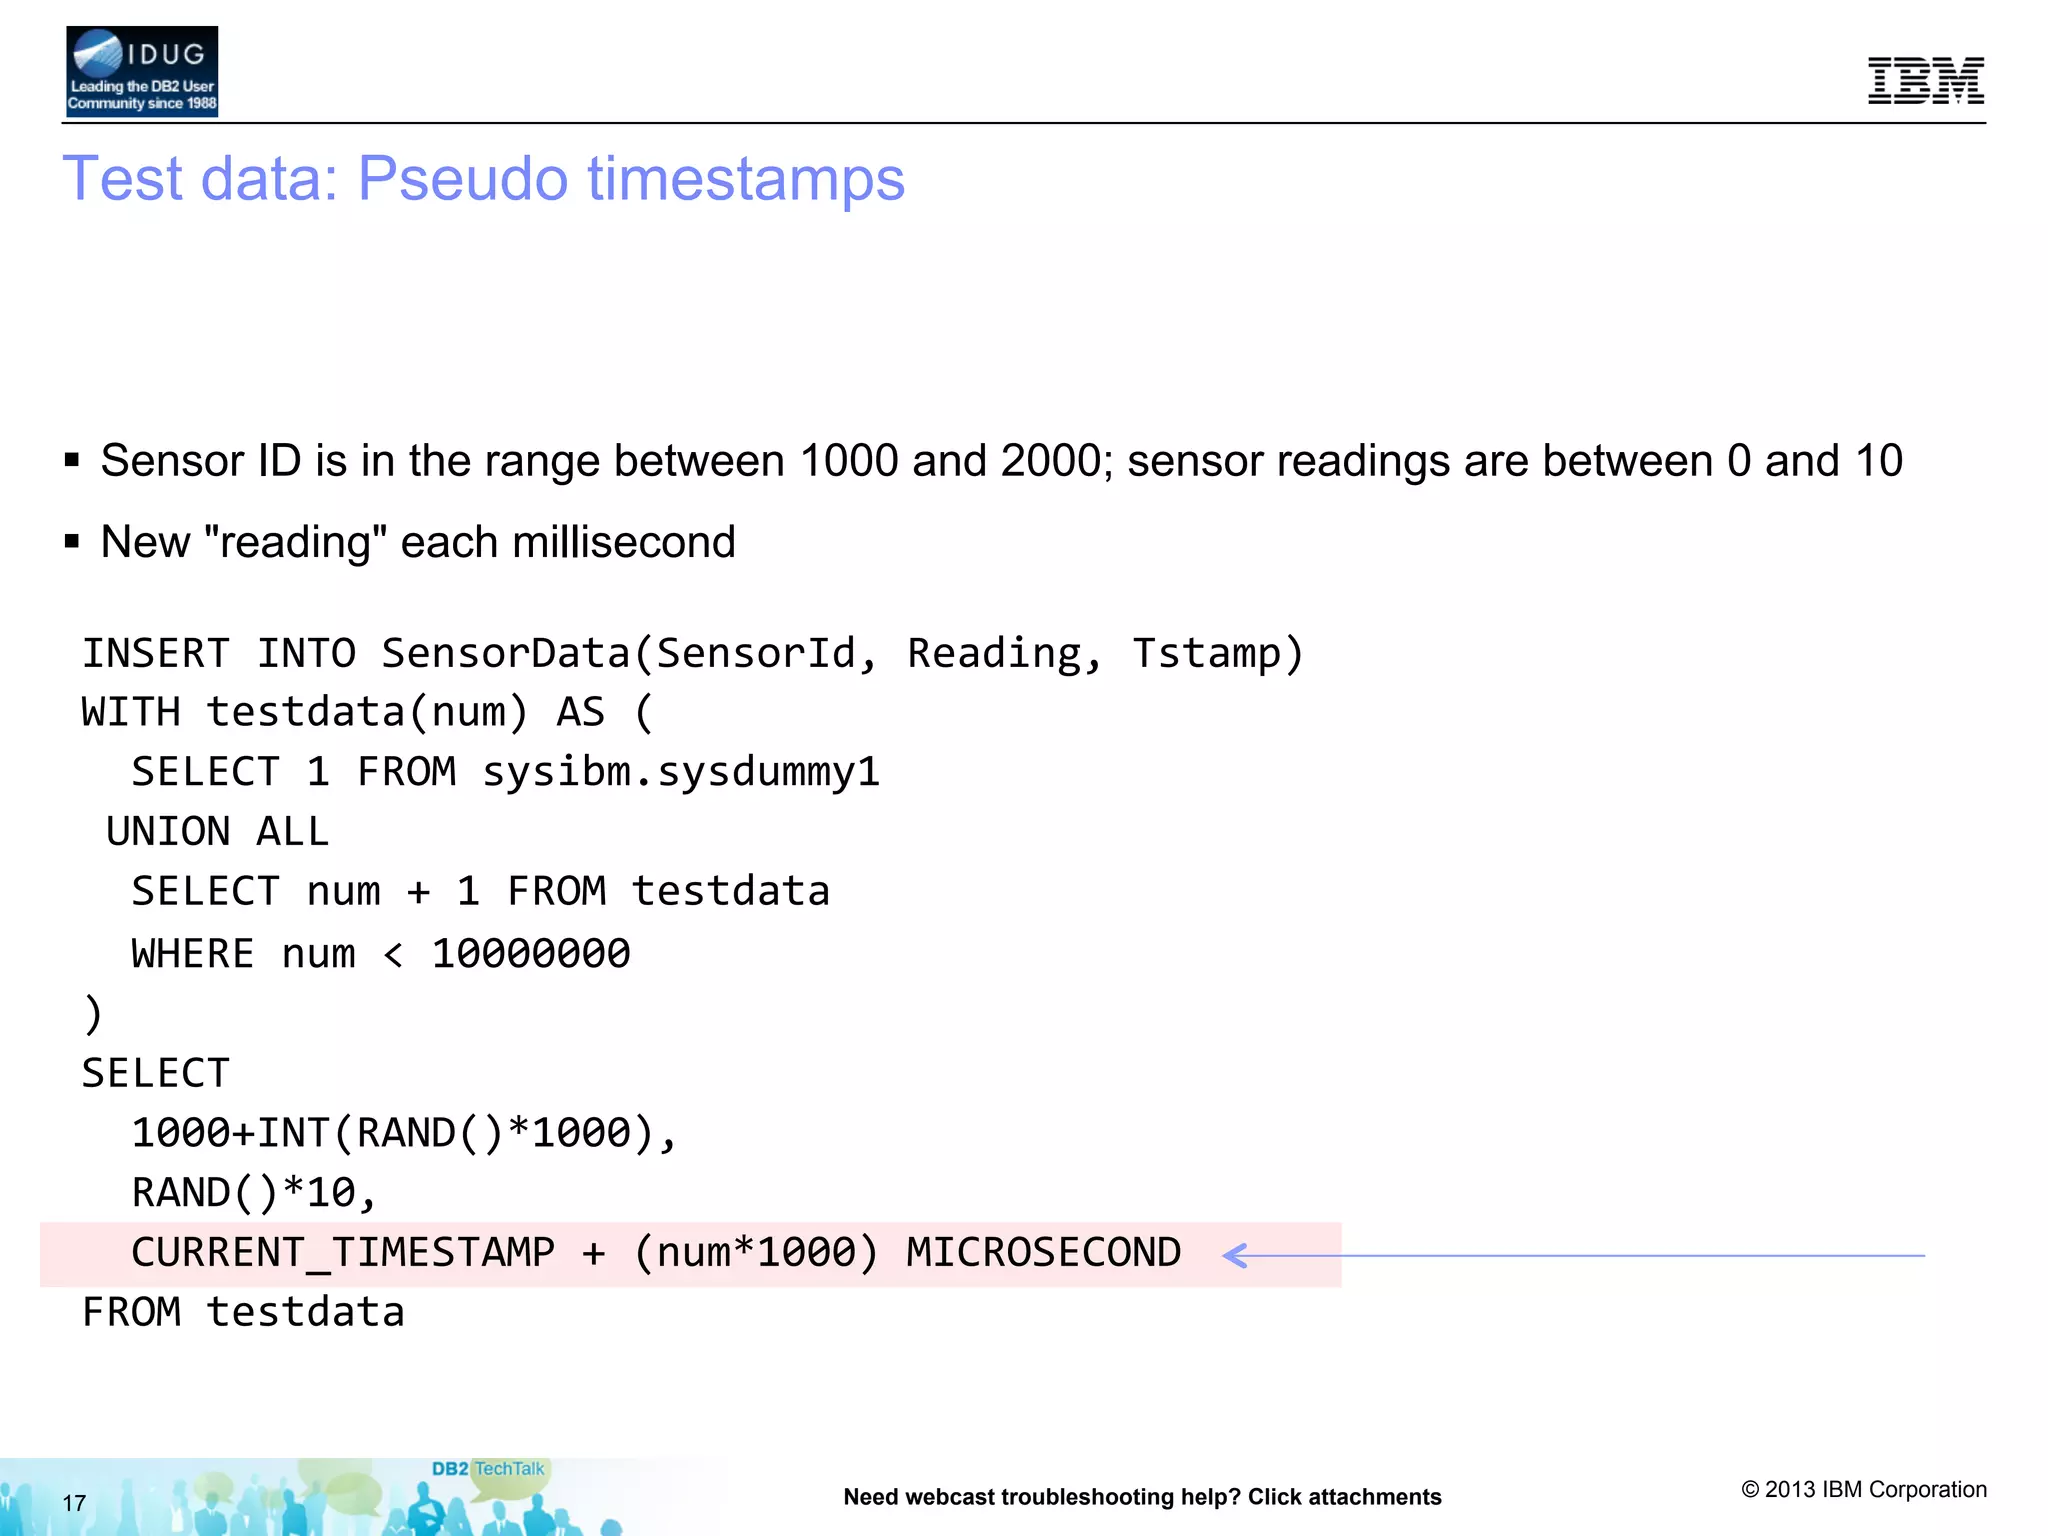Image resolution: width=2048 pixels, height=1536 pixels.
Task: Click the IBM logo
Action: (x=1926, y=80)
